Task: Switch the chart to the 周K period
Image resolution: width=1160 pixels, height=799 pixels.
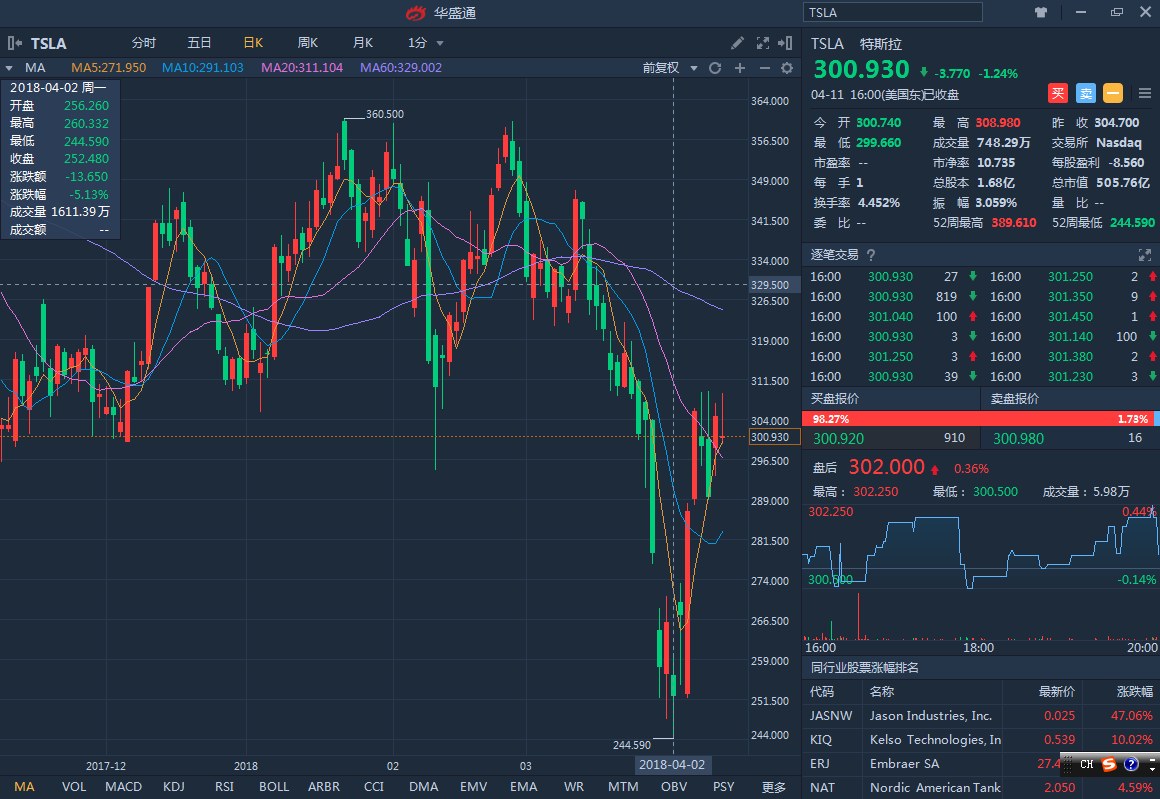Action: tap(307, 43)
